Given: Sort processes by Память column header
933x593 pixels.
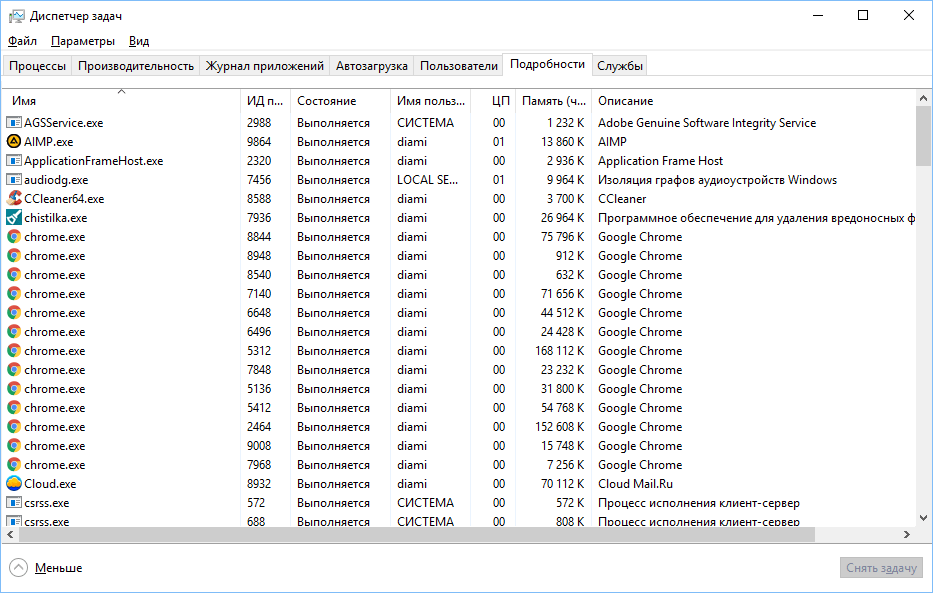Looking at the screenshot, I should (553, 101).
